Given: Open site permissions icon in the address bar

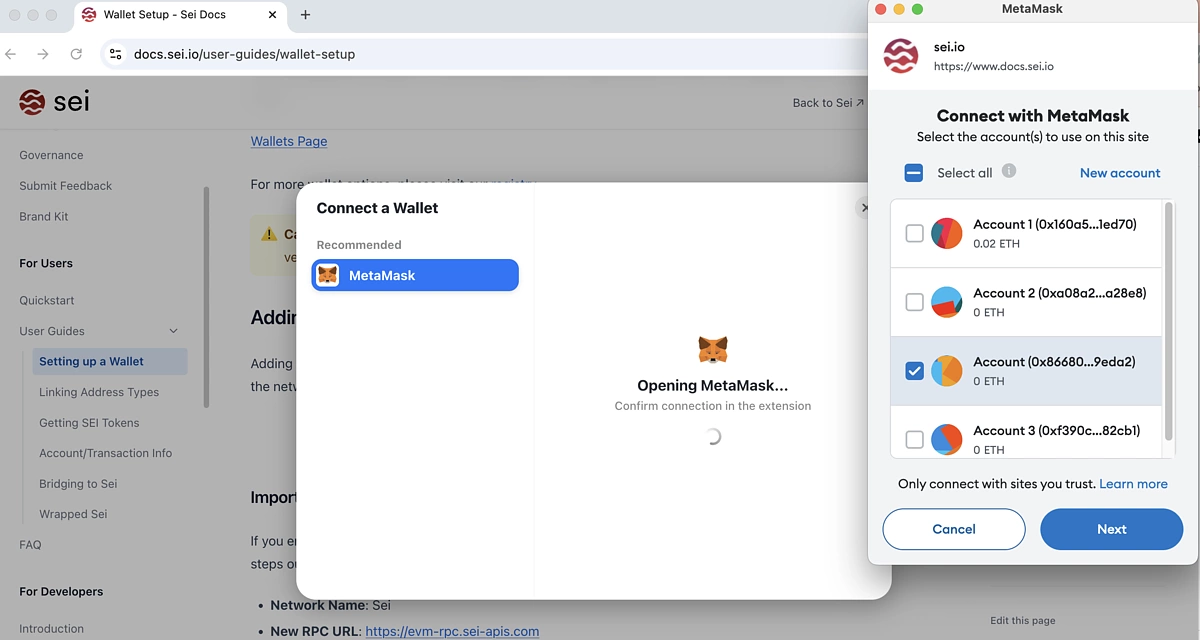Looking at the screenshot, I should [115, 54].
